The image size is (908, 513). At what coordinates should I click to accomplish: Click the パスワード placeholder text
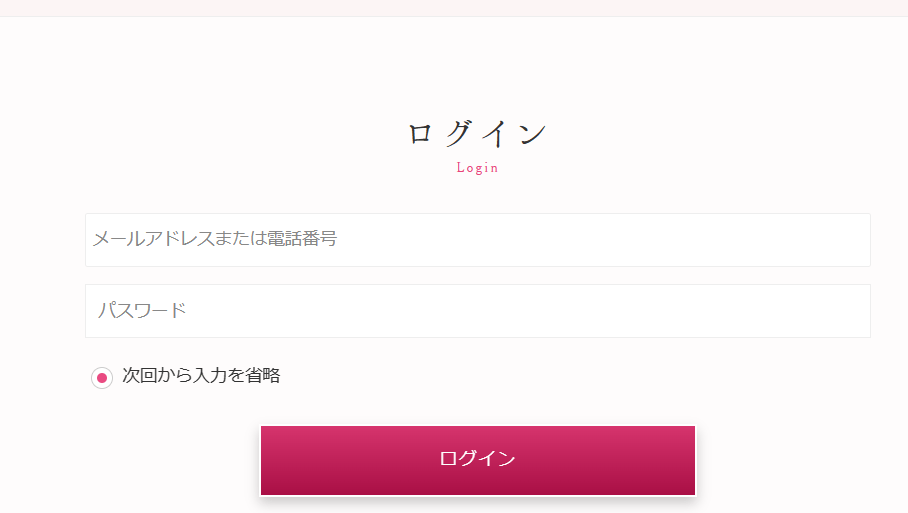(142, 310)
